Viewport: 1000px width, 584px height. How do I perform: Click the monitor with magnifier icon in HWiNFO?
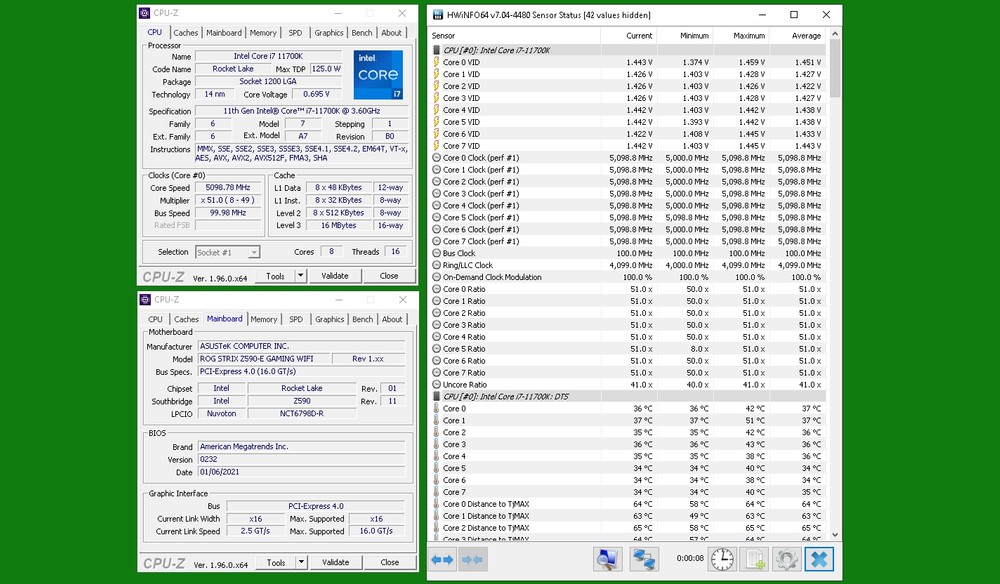[607, 559]
